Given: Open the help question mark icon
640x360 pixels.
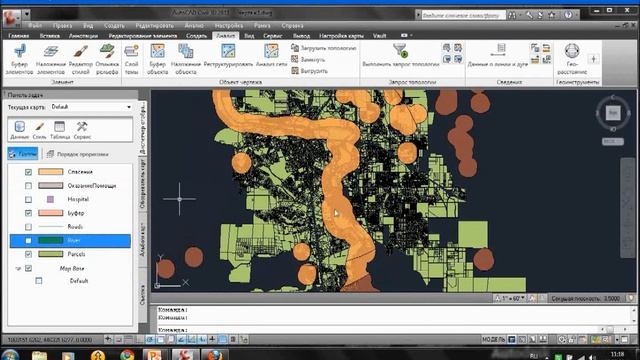Looking at the screenshot, I should [568, 15].
